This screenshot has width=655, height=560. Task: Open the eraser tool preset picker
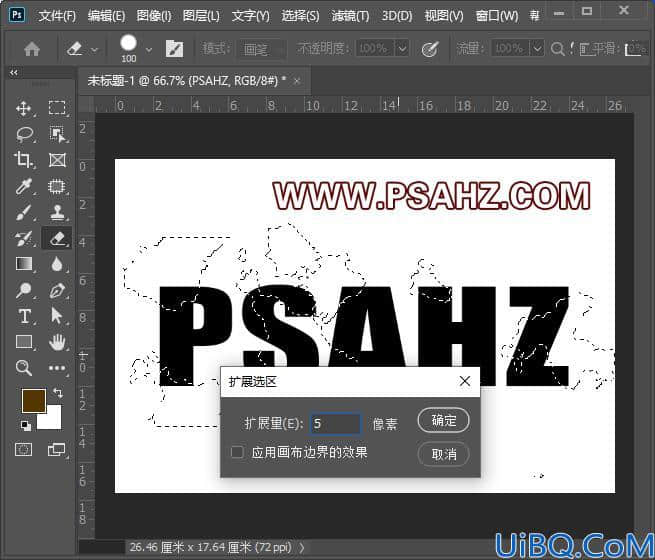pyautogui.click(x=82, y=49)
